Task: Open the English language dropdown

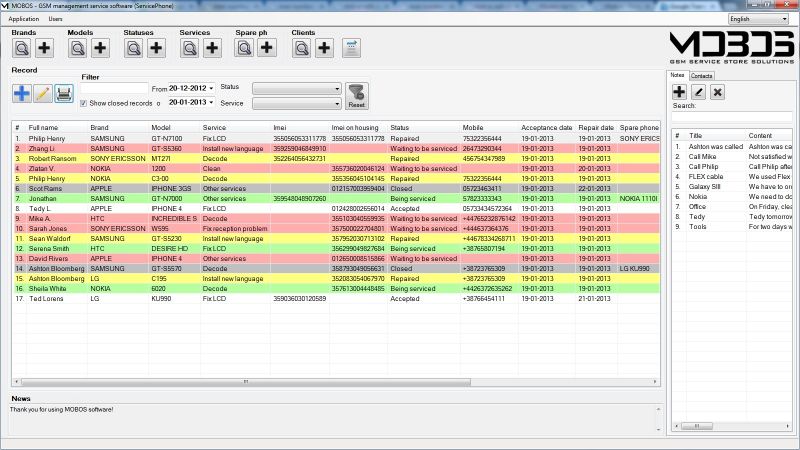Action: 759,19
